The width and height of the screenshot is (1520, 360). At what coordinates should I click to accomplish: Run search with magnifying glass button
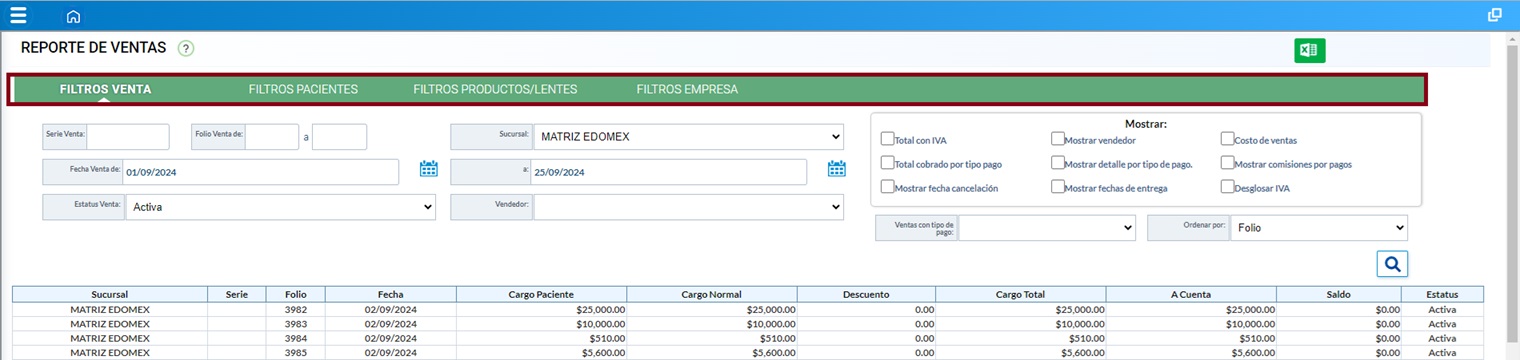[x=1392, y=263]
